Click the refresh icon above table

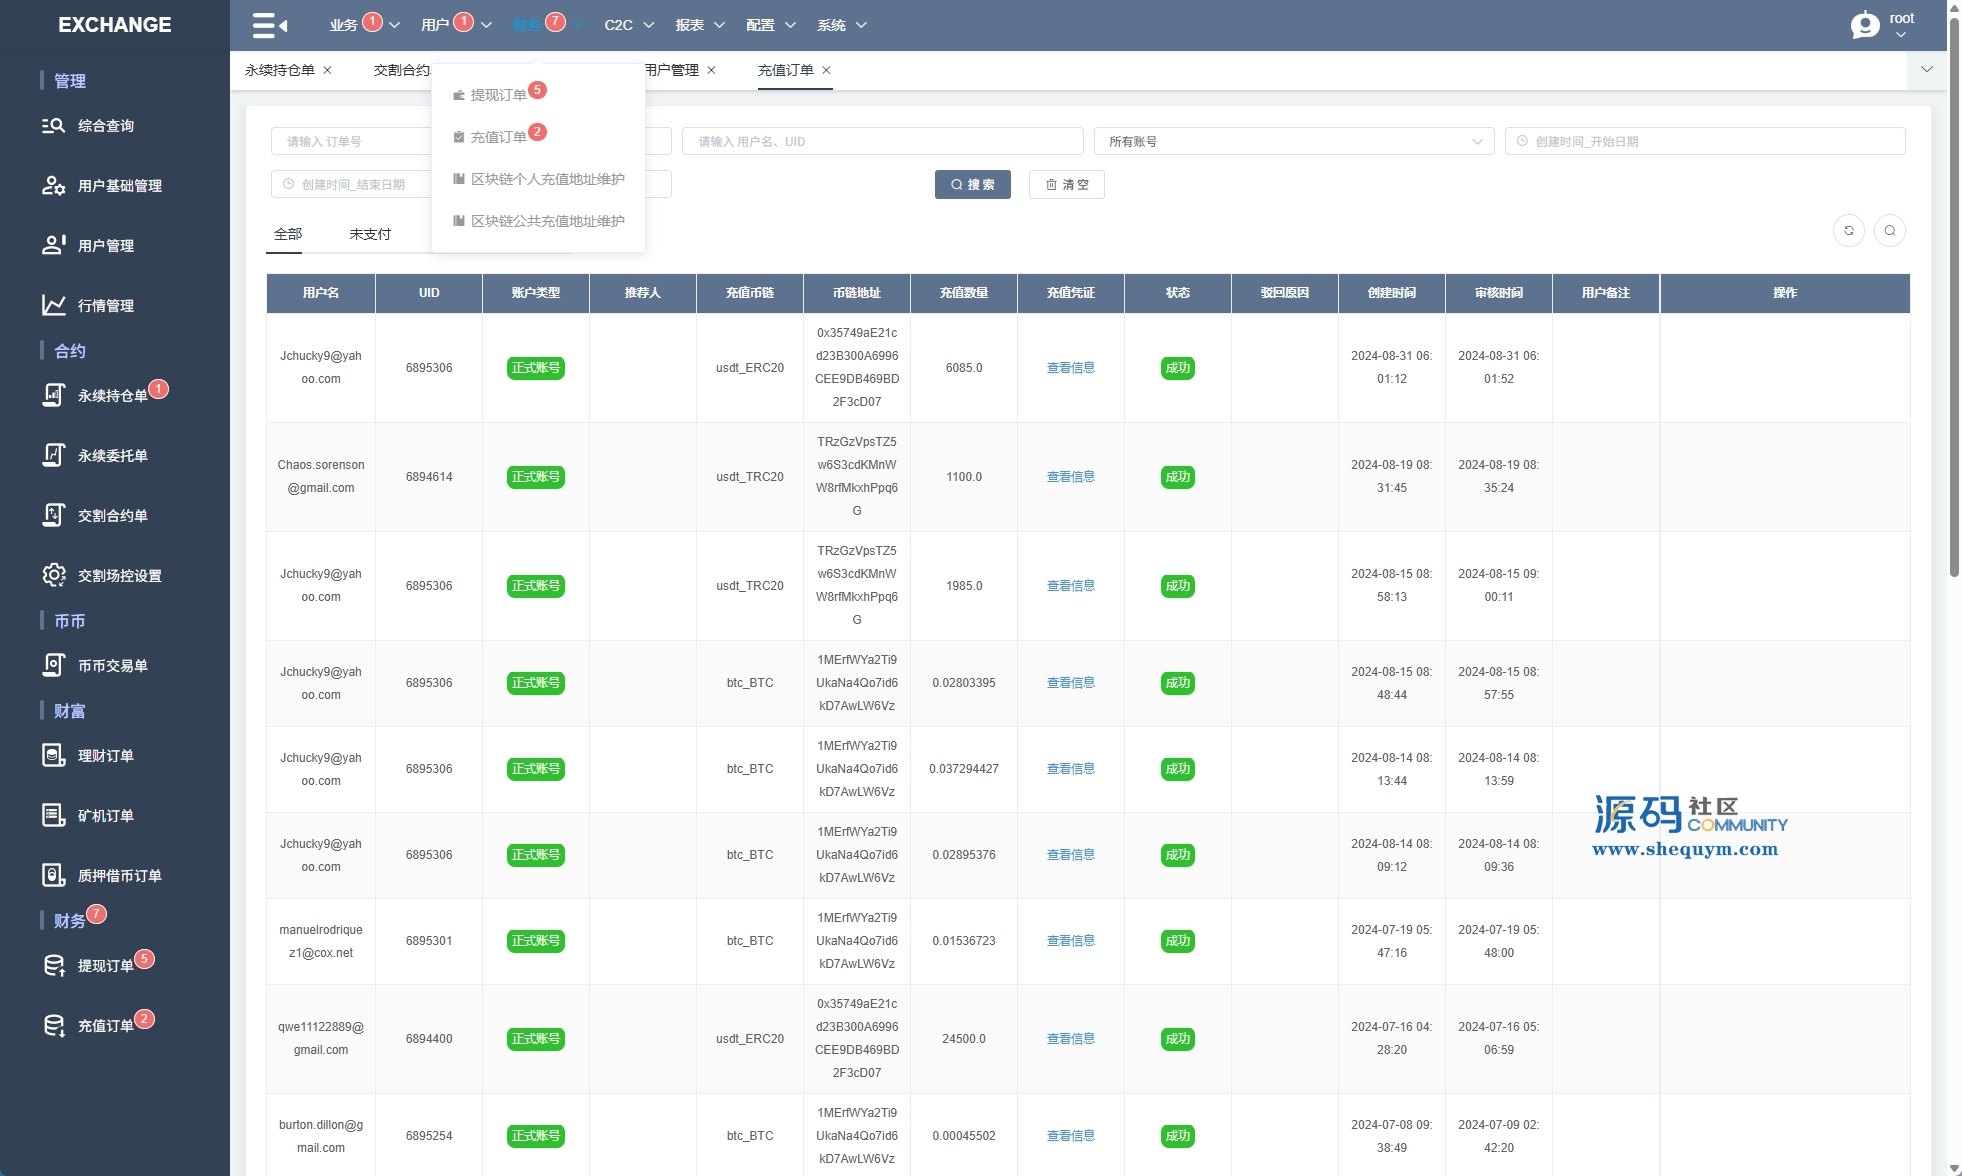pyautogui.click(x=1848, y=231)
